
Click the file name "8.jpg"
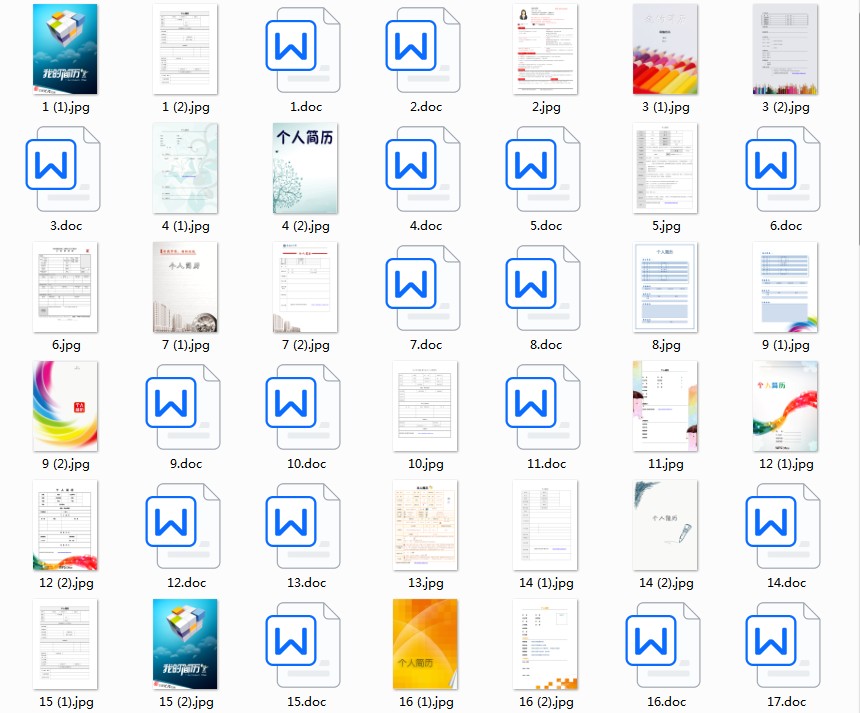(666, 345)
